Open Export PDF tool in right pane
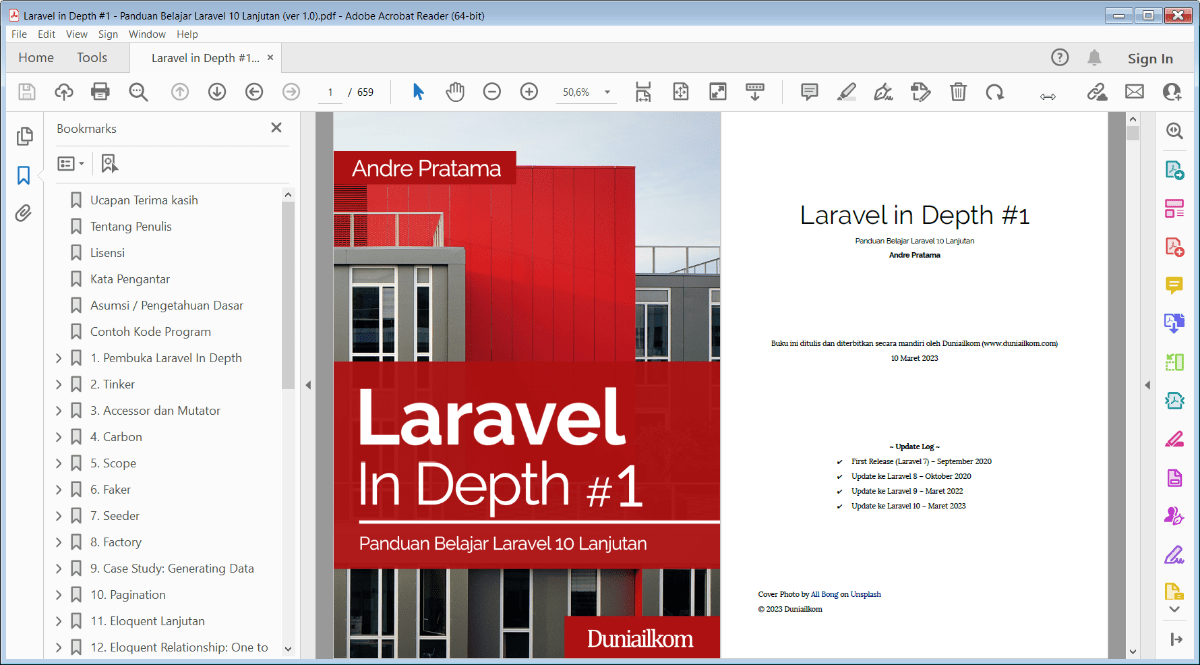Viewport: 1200px width, 665px height. click(x=1174, y=170)
